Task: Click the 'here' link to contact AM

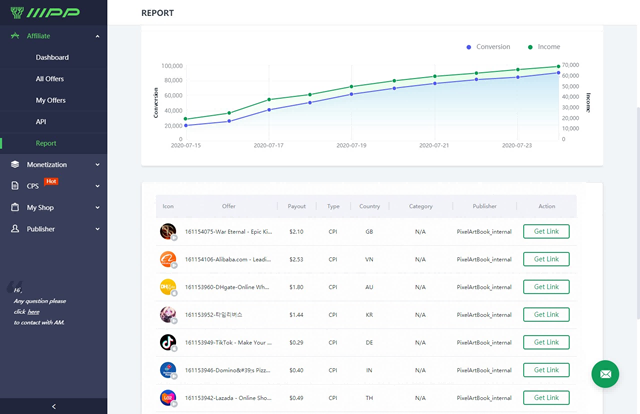Action: 33,311
